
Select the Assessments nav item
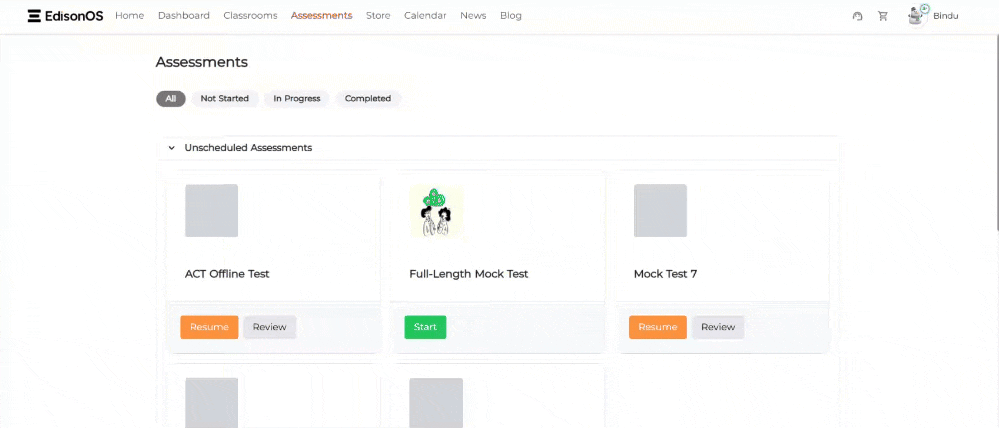coord(321,16)
